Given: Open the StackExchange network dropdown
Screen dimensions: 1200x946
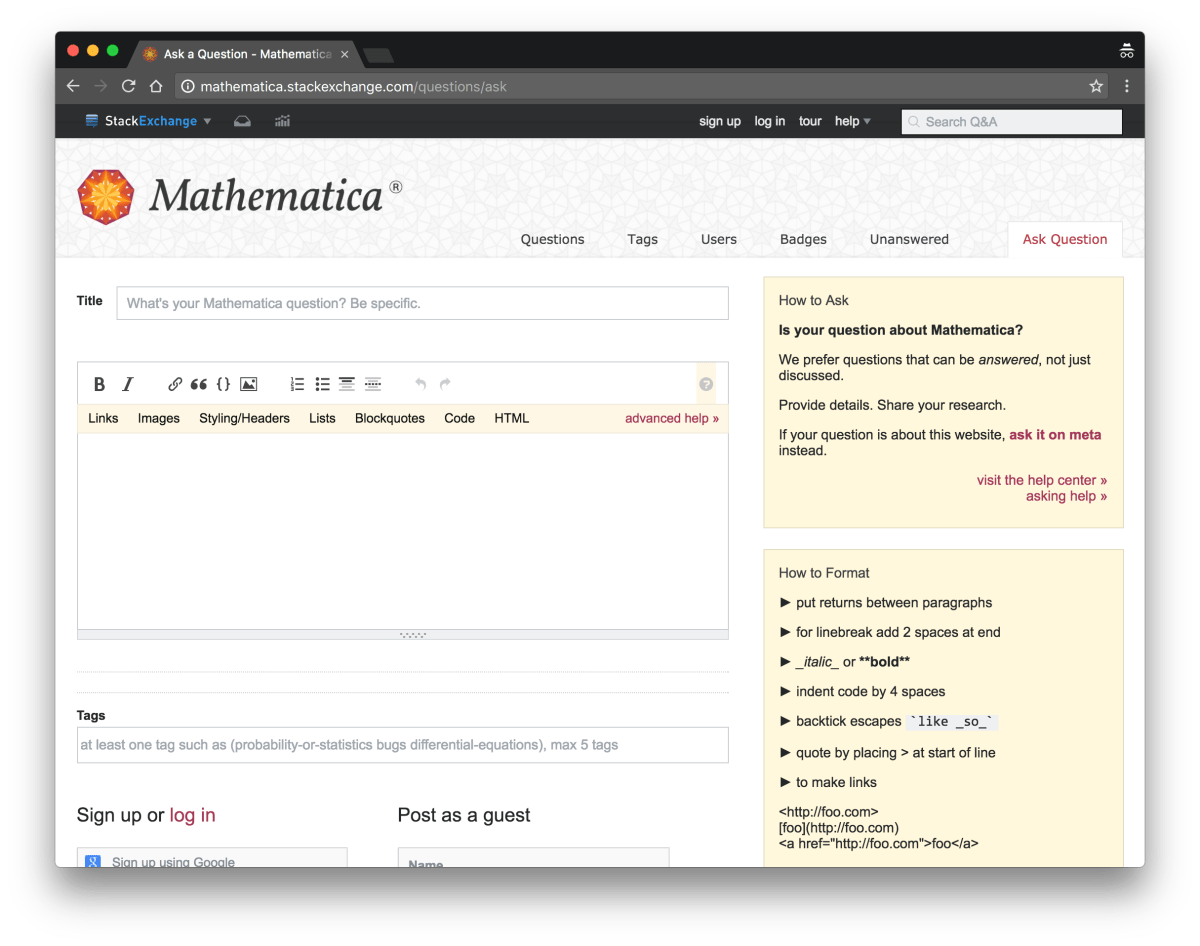Looking at the screenshot, I should click(148, 121).
